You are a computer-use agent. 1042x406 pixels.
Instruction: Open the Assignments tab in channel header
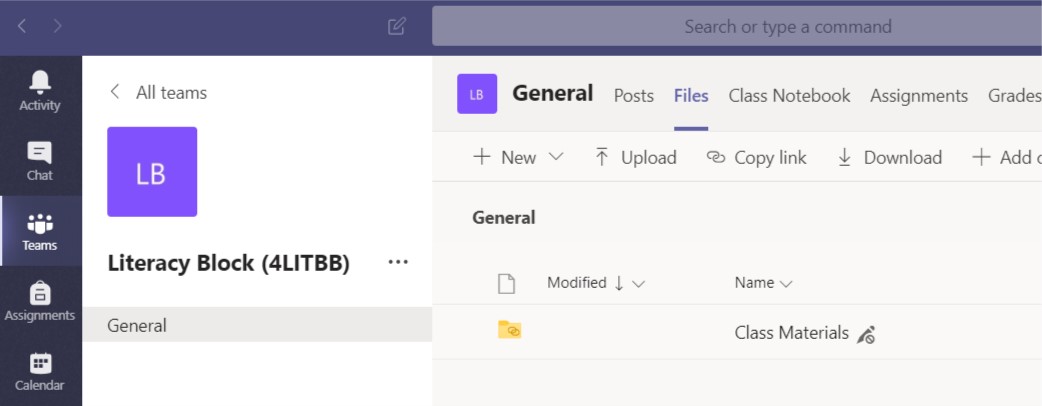[919, 96]
